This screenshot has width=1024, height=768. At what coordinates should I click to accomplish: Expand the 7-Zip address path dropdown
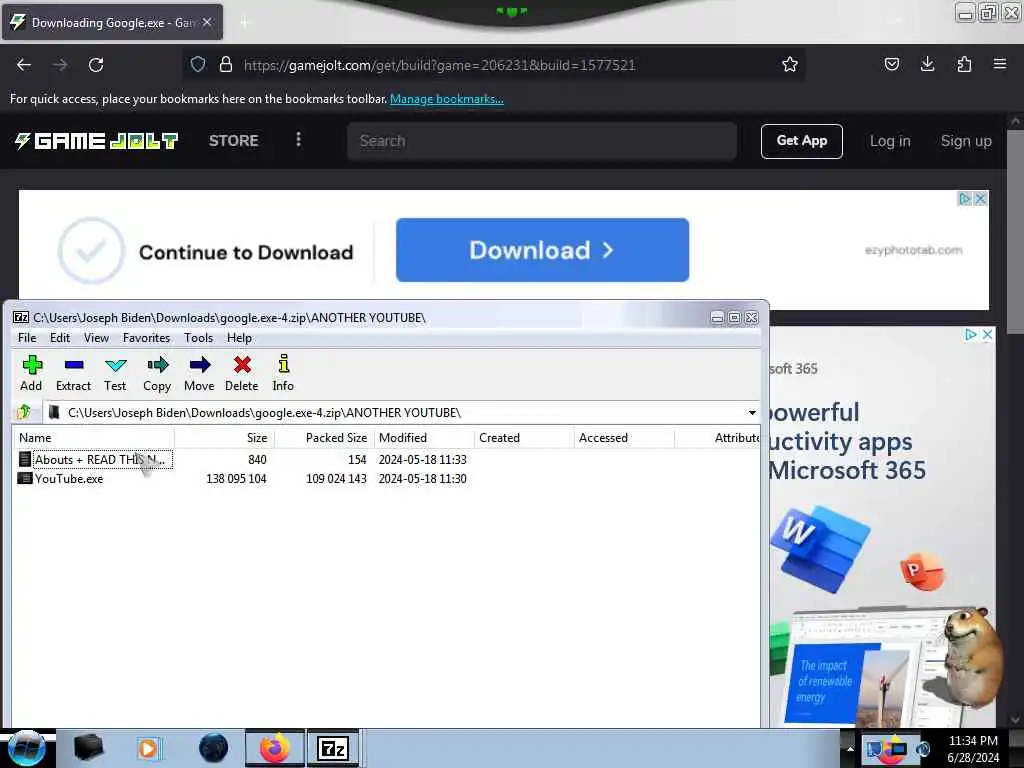coord(752,412)
